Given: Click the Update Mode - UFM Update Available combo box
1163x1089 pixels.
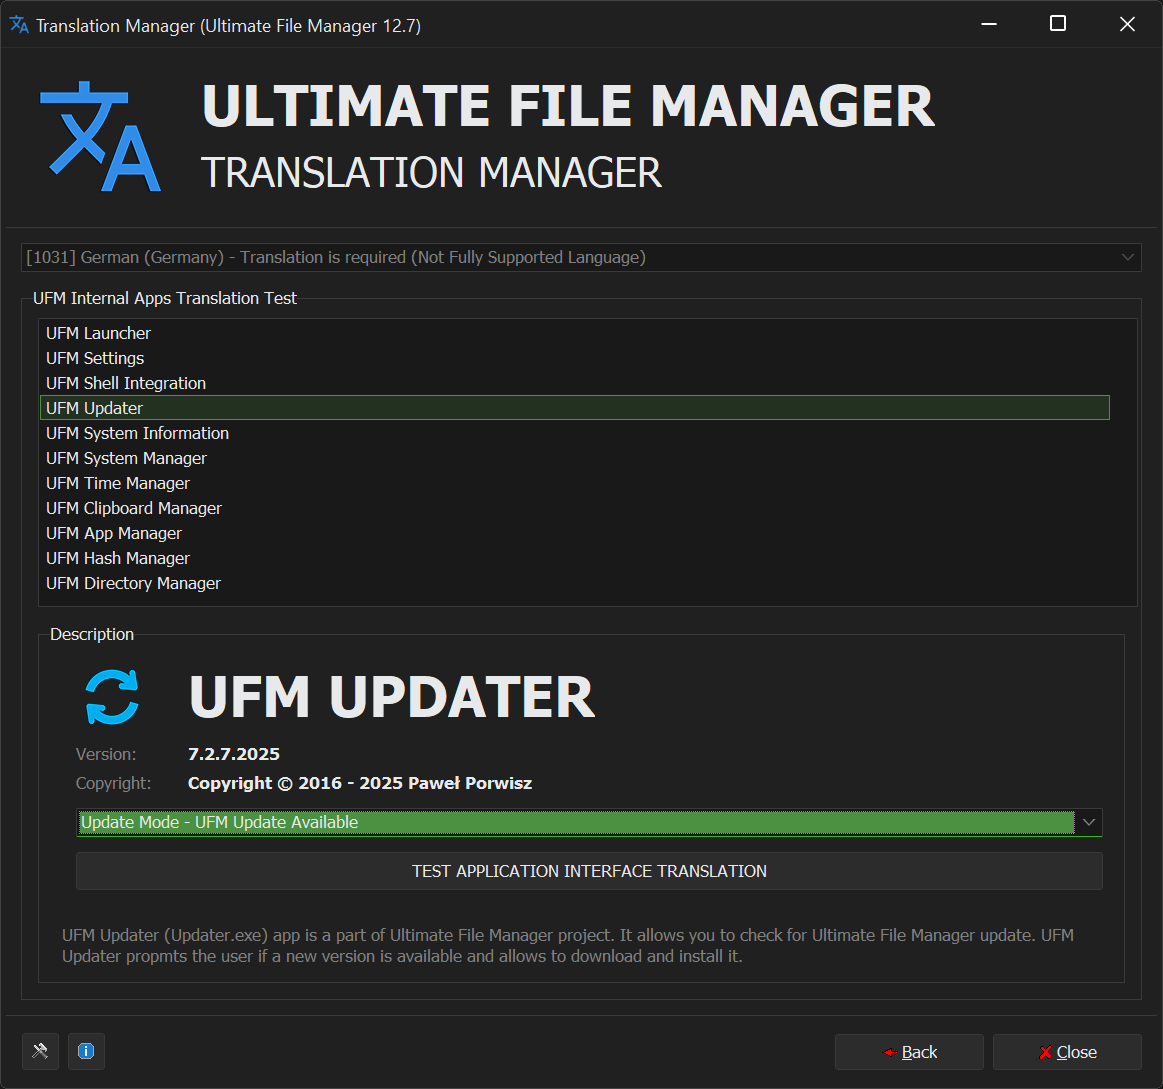Looking at the screenshot, I should (x=575, y=822).
